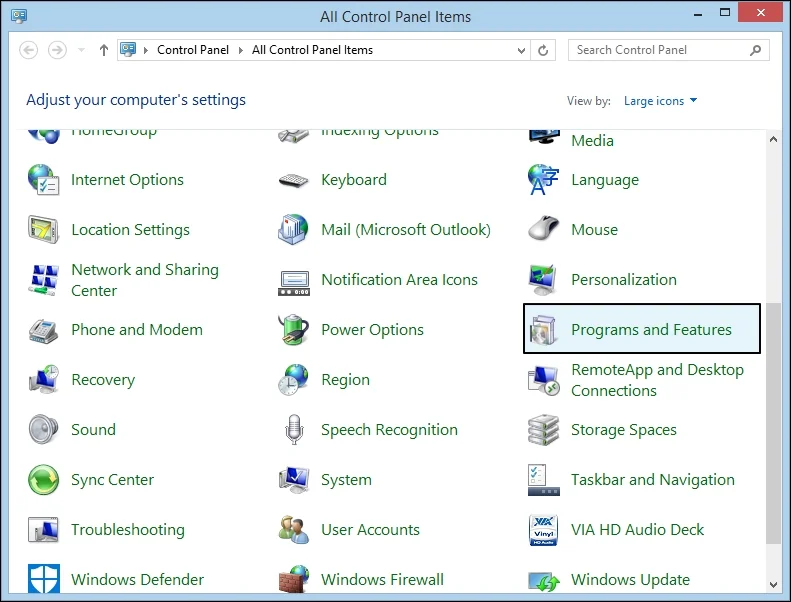Click the Control Panel icon in address bar
This screenshot has width=791, height=602.
[128, 49]
